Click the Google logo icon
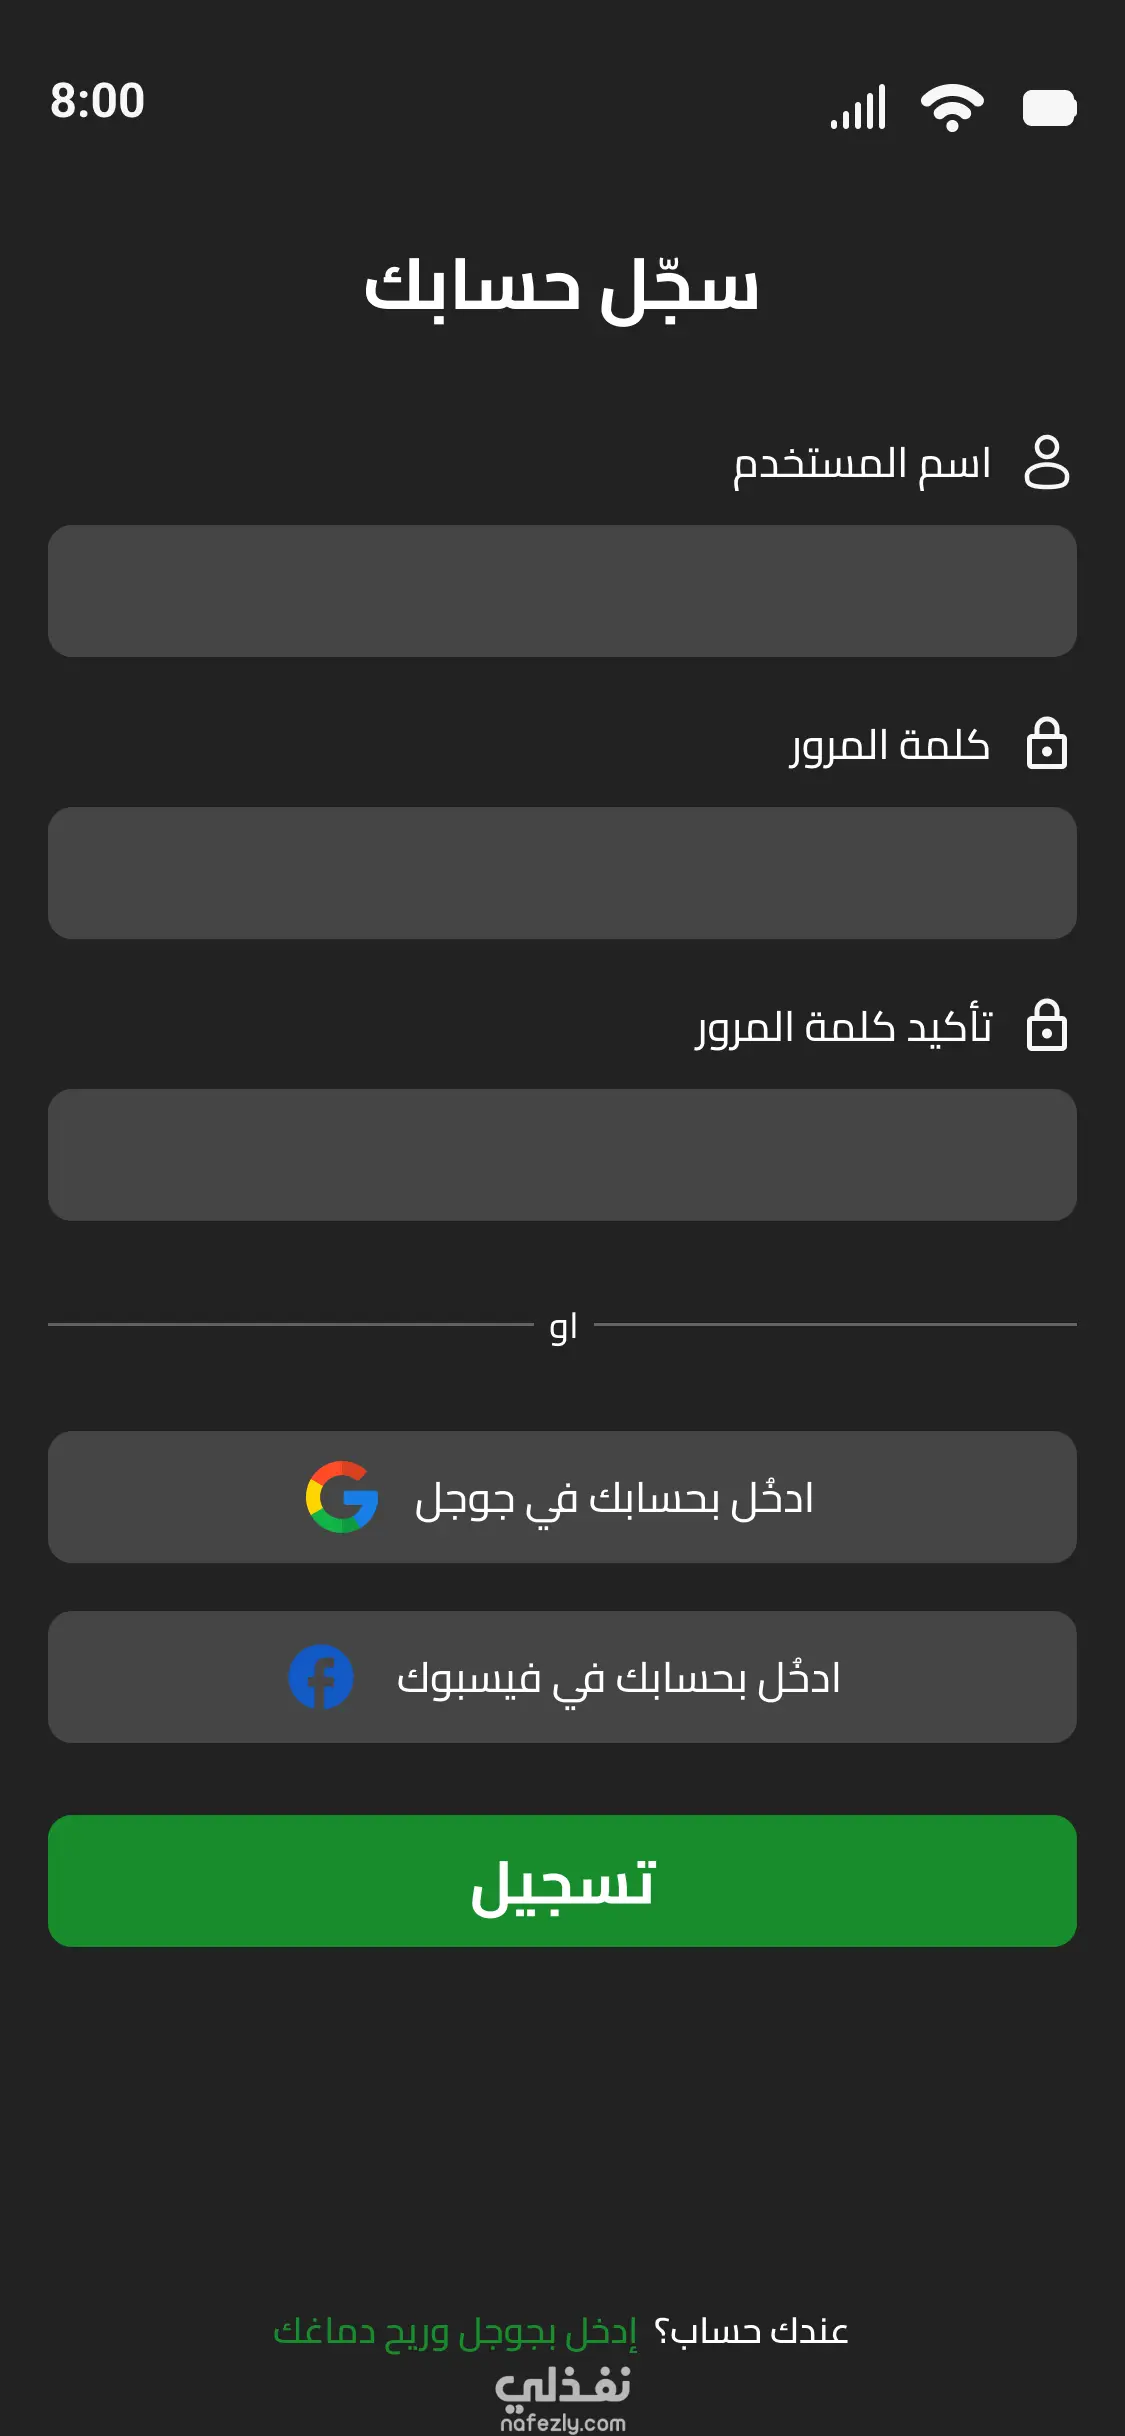This screenshot has width=1125, height=2436. coord(342,1497)
